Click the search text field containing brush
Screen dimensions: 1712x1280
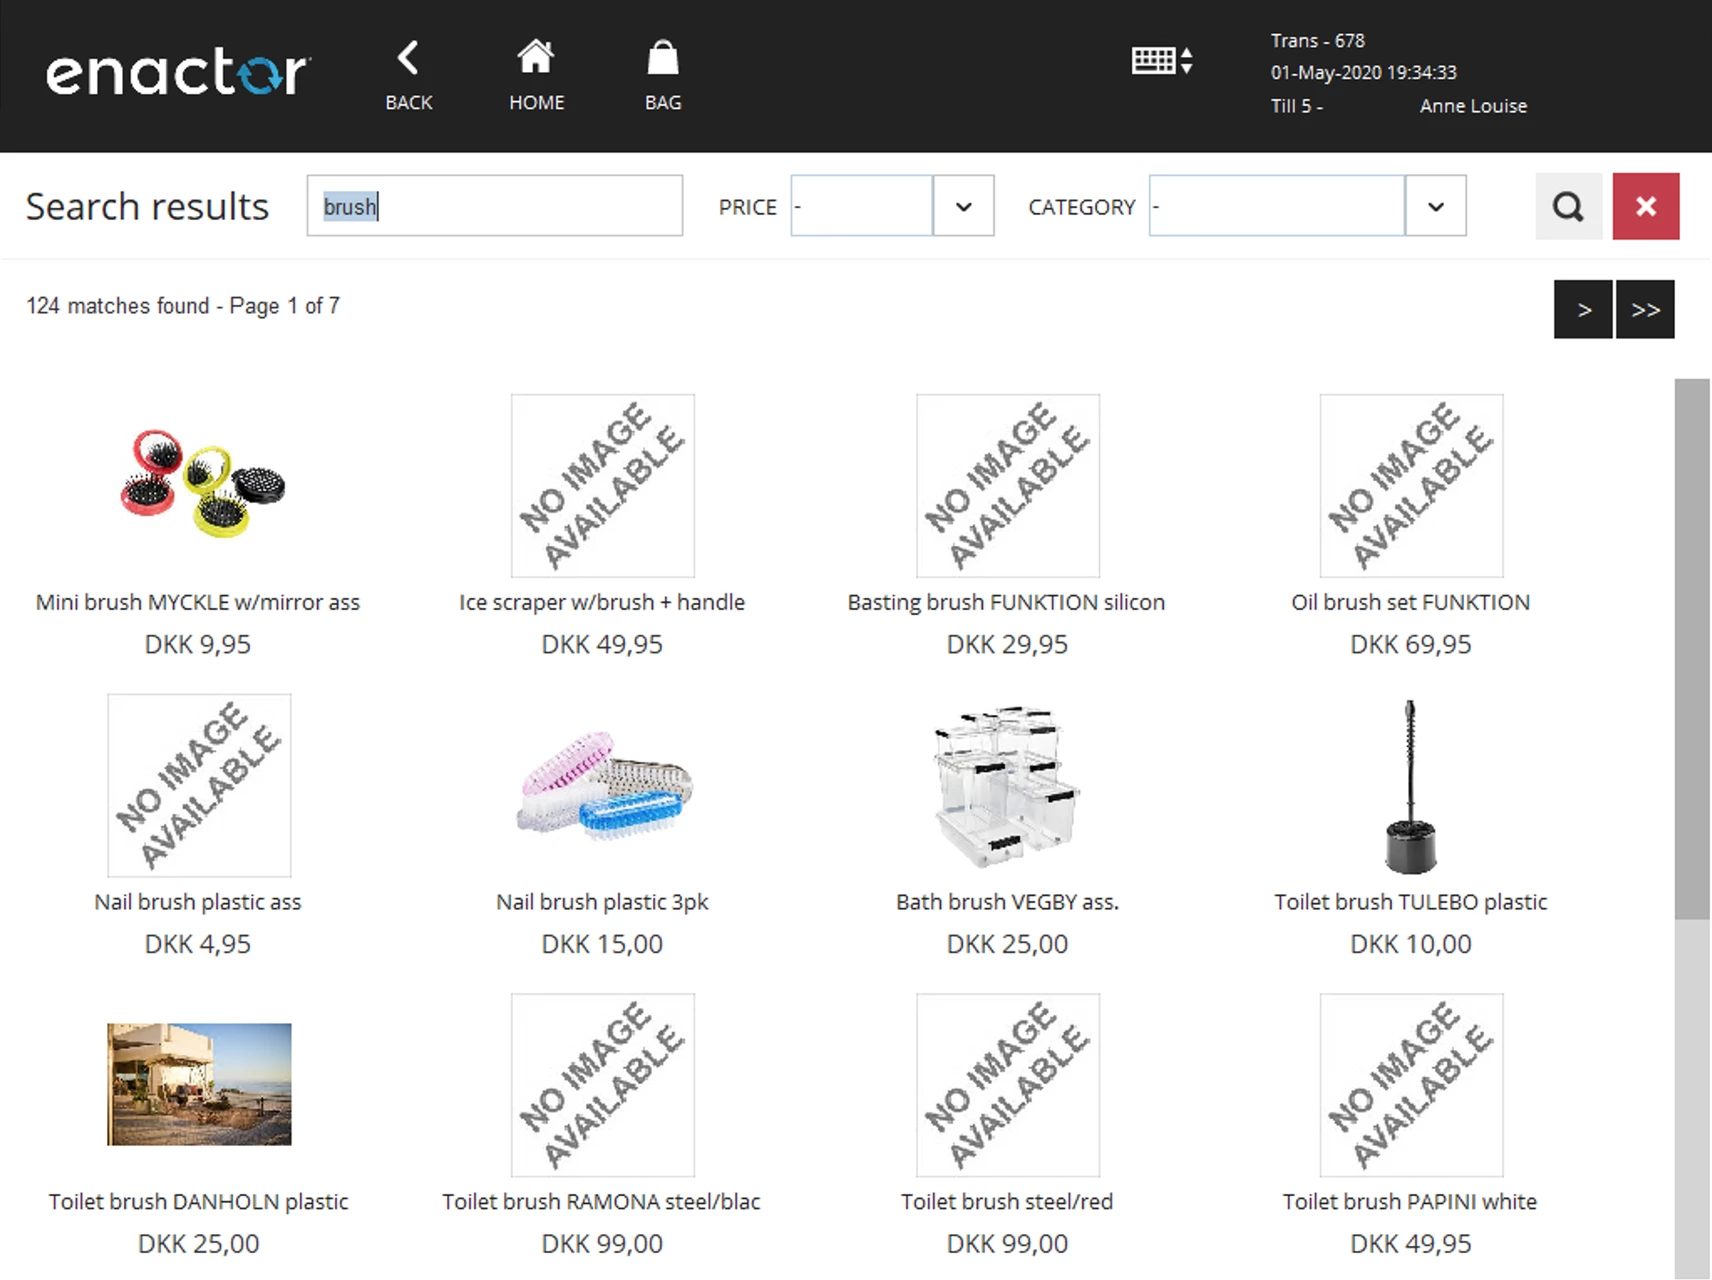coord(494,207)
